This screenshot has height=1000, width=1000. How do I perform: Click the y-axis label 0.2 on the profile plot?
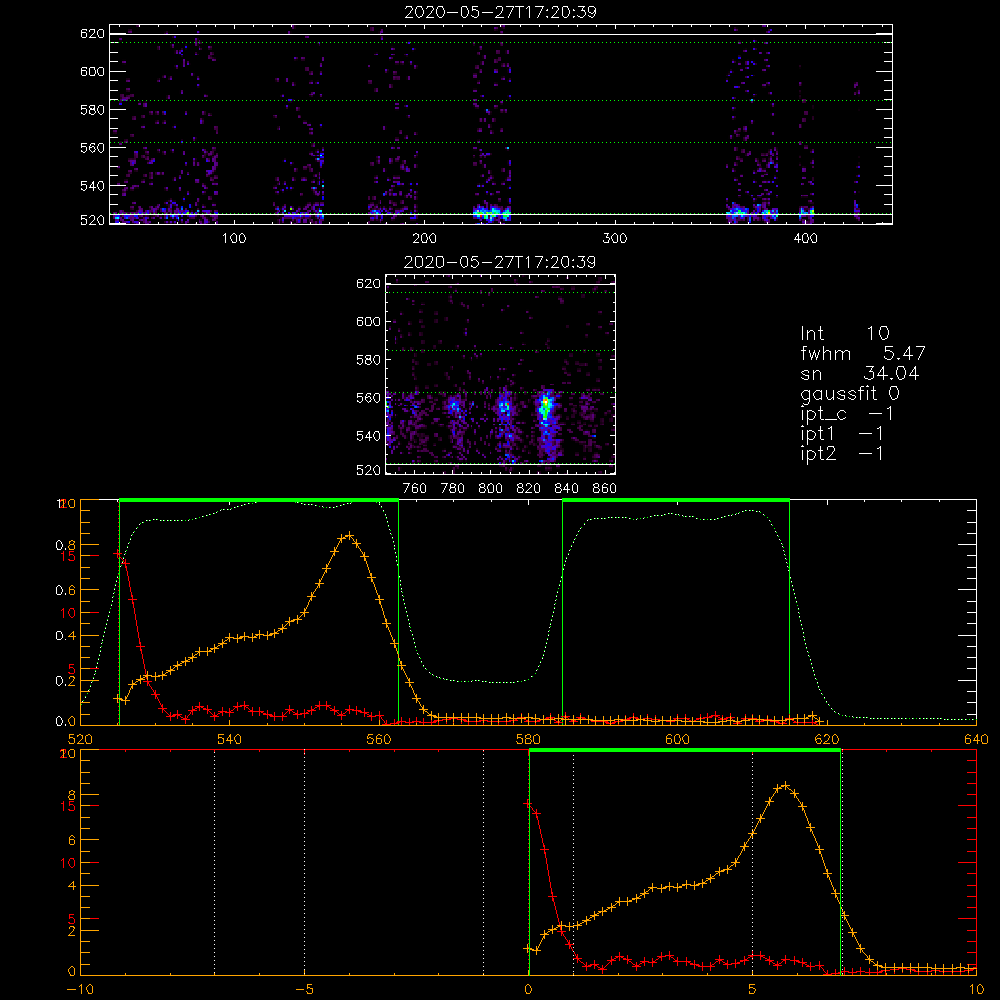point(66,681)
